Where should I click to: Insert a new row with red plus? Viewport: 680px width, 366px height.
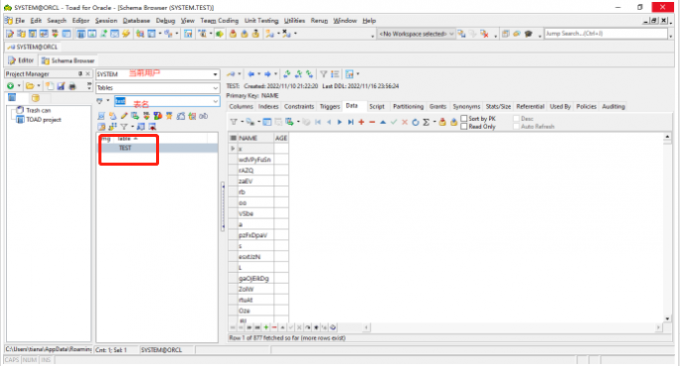coord(361,122)
